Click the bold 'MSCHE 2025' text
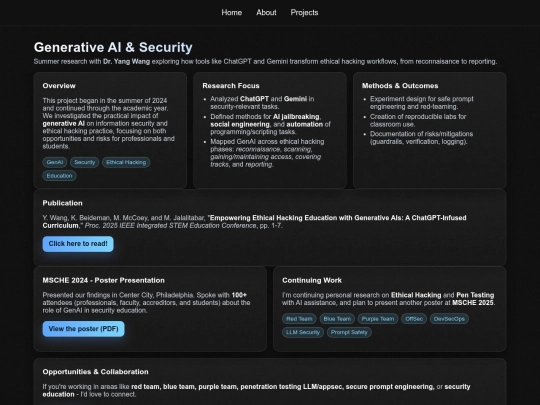 pyautogui.click(x=473, y=303)
